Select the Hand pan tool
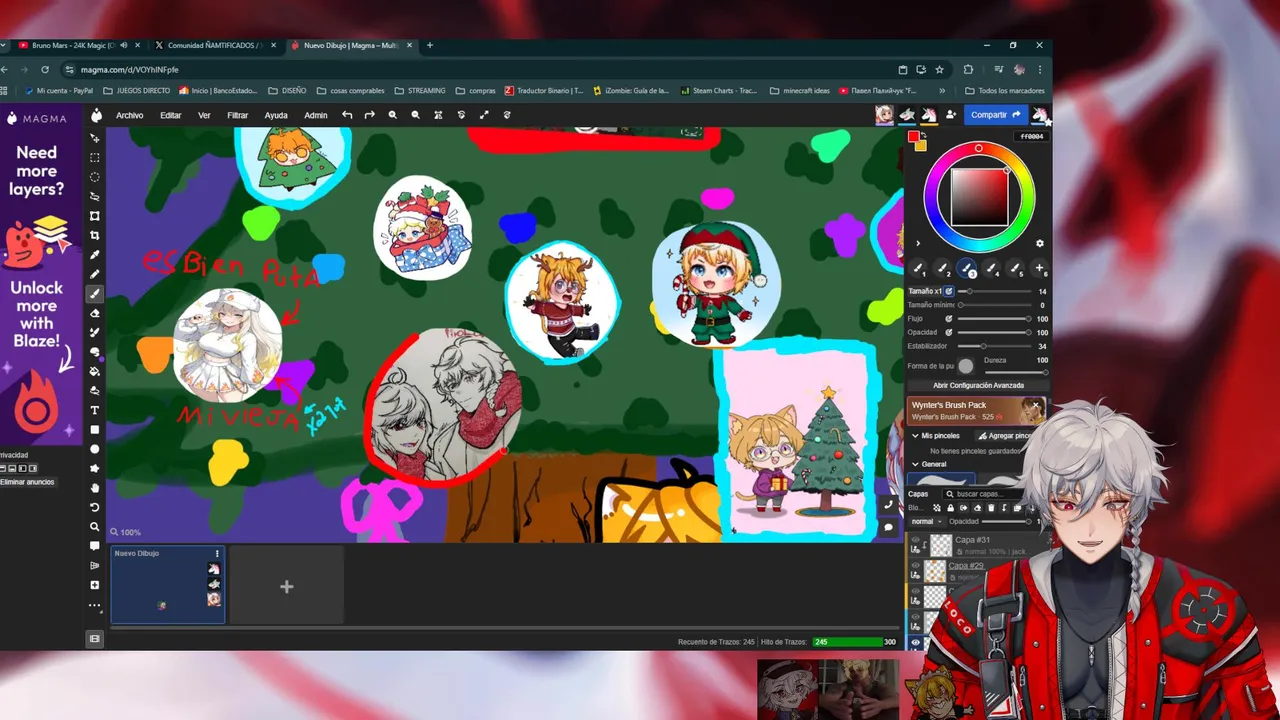 click(x=95, y=488)
